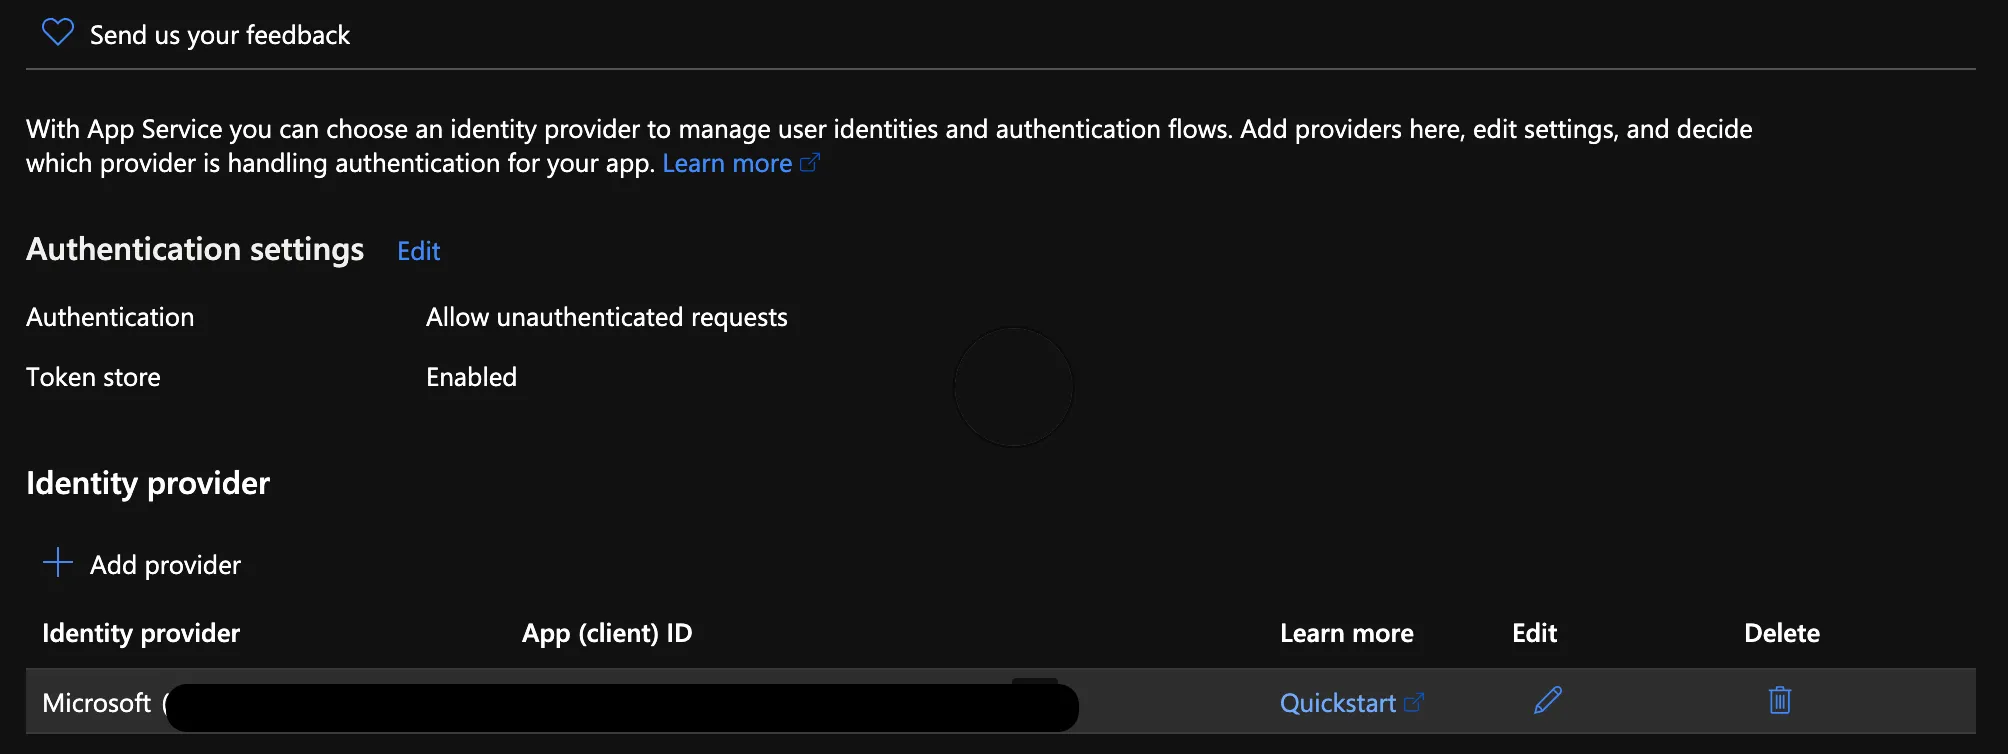Click the external link icon beside Learn more
2008x754 pixels.
coord(810,162)
